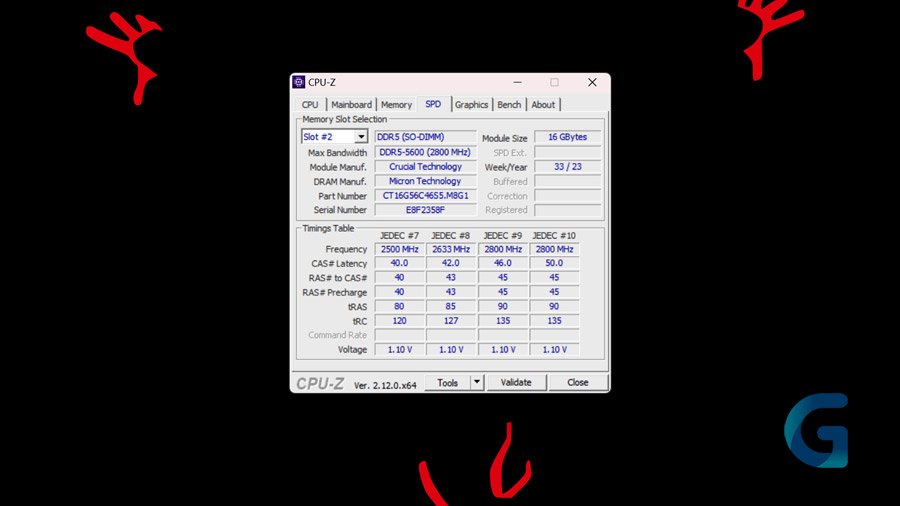900x506 pixels.
Task: Click the CAS# Latency 46.0 cell
Action: (x=503, y=263)
